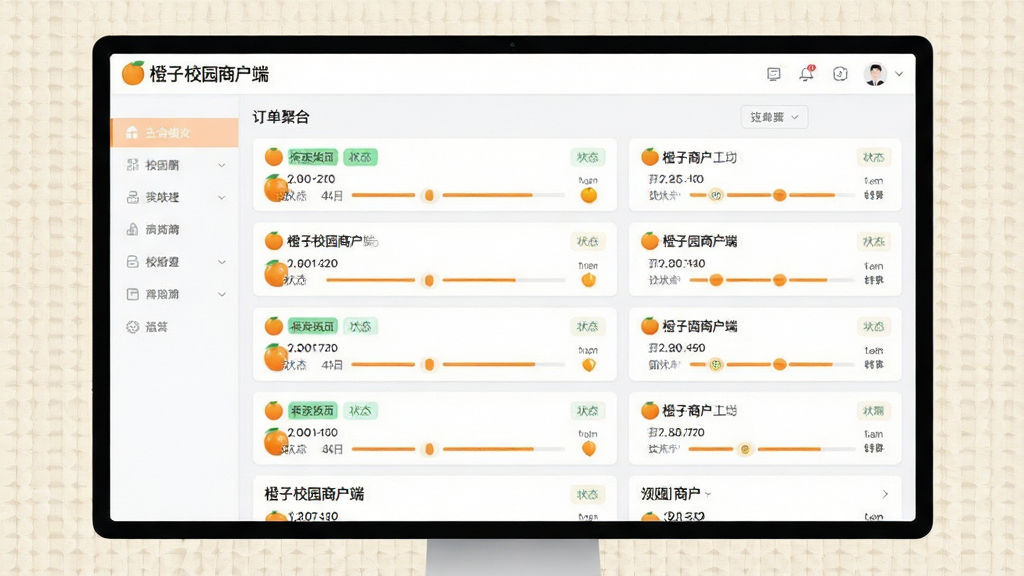This screenshot has width=1024, height=576.
Task: Click the 橙子园商户端 card title
Action: (699, 241)
